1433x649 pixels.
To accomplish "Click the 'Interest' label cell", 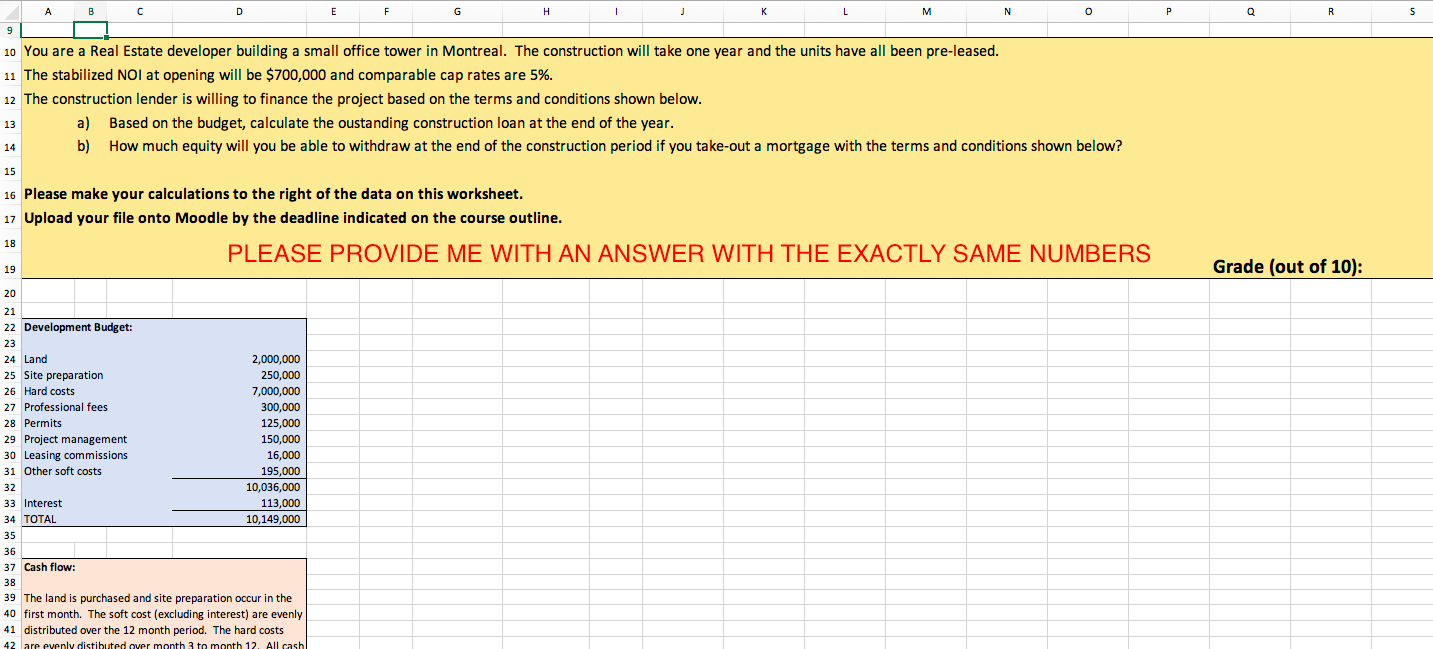I will pyautogui.click(x=43, y=503).
